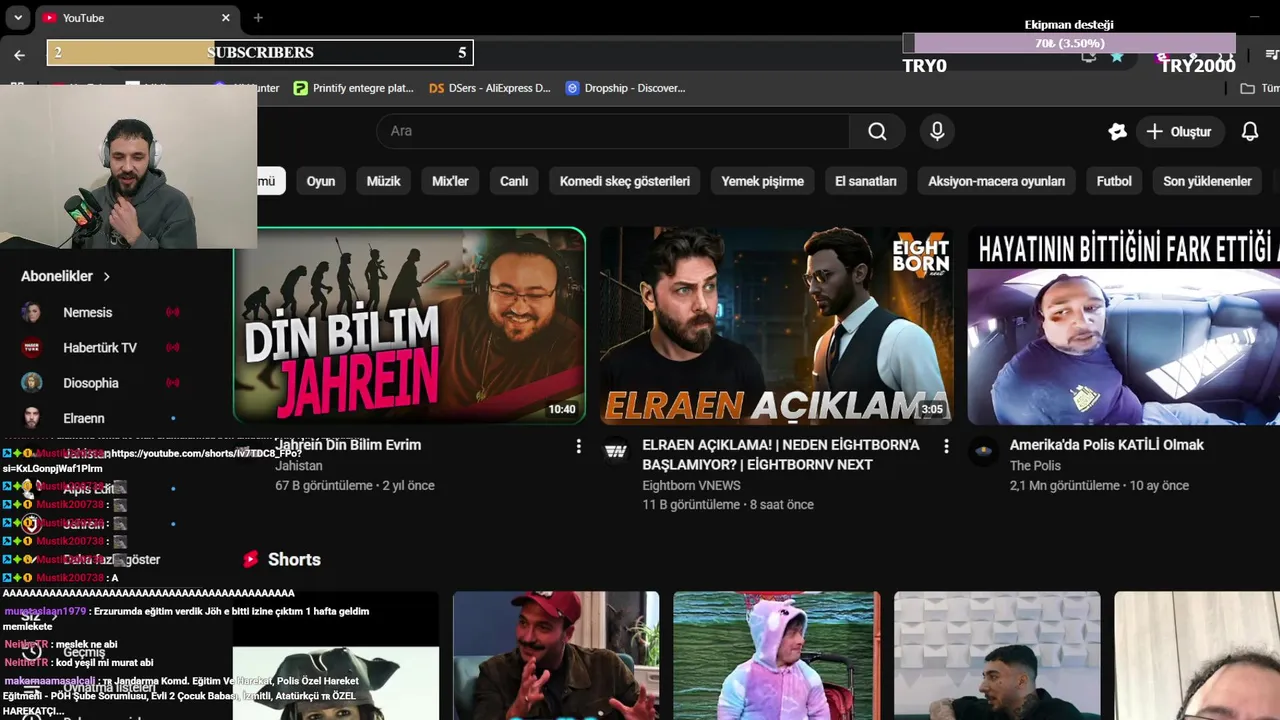
Task: Open options menu for Jahrein video
Action: click(x=578, y=446)
